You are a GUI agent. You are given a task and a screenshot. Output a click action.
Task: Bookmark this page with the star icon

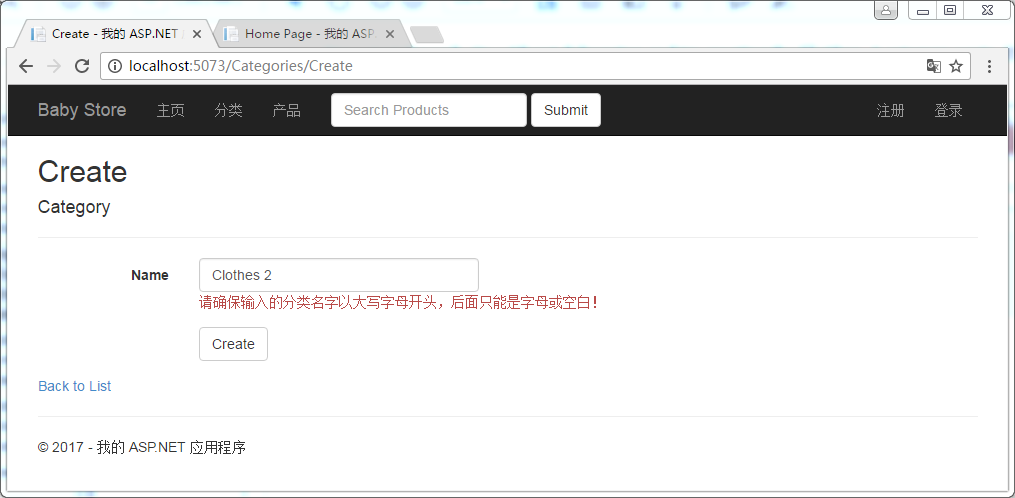coord(956,66)
